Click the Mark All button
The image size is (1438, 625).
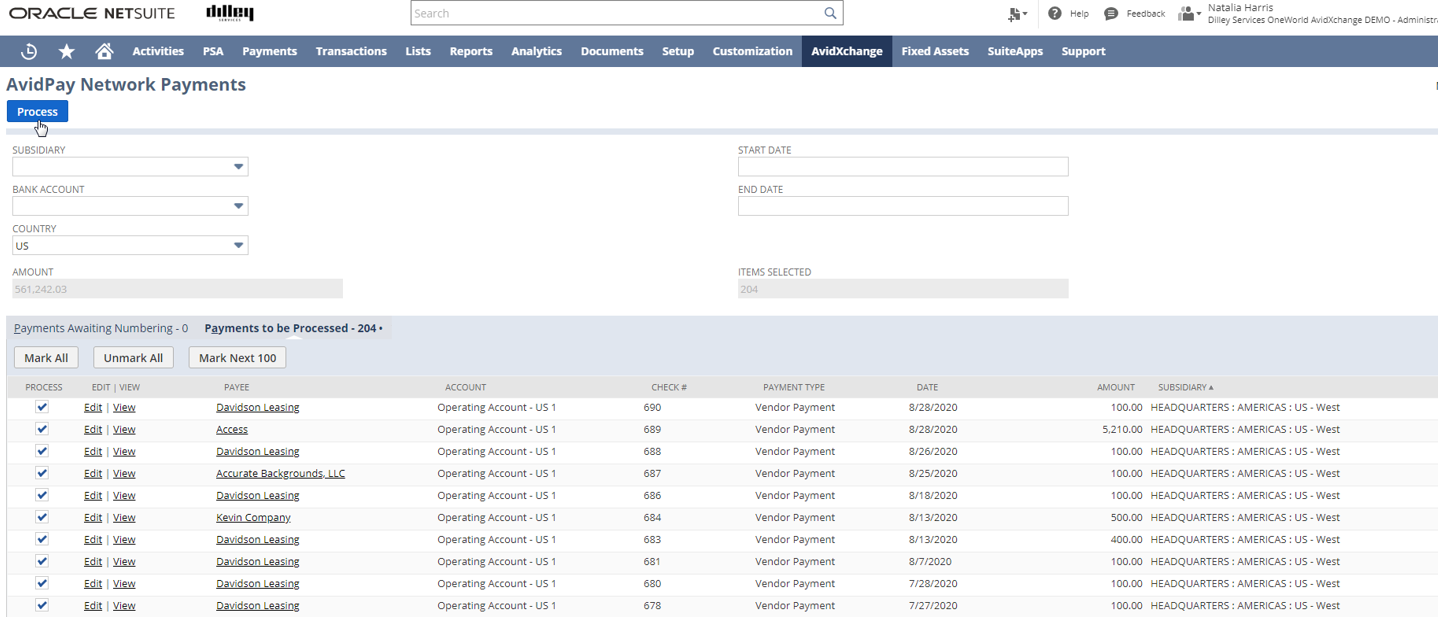46,358
